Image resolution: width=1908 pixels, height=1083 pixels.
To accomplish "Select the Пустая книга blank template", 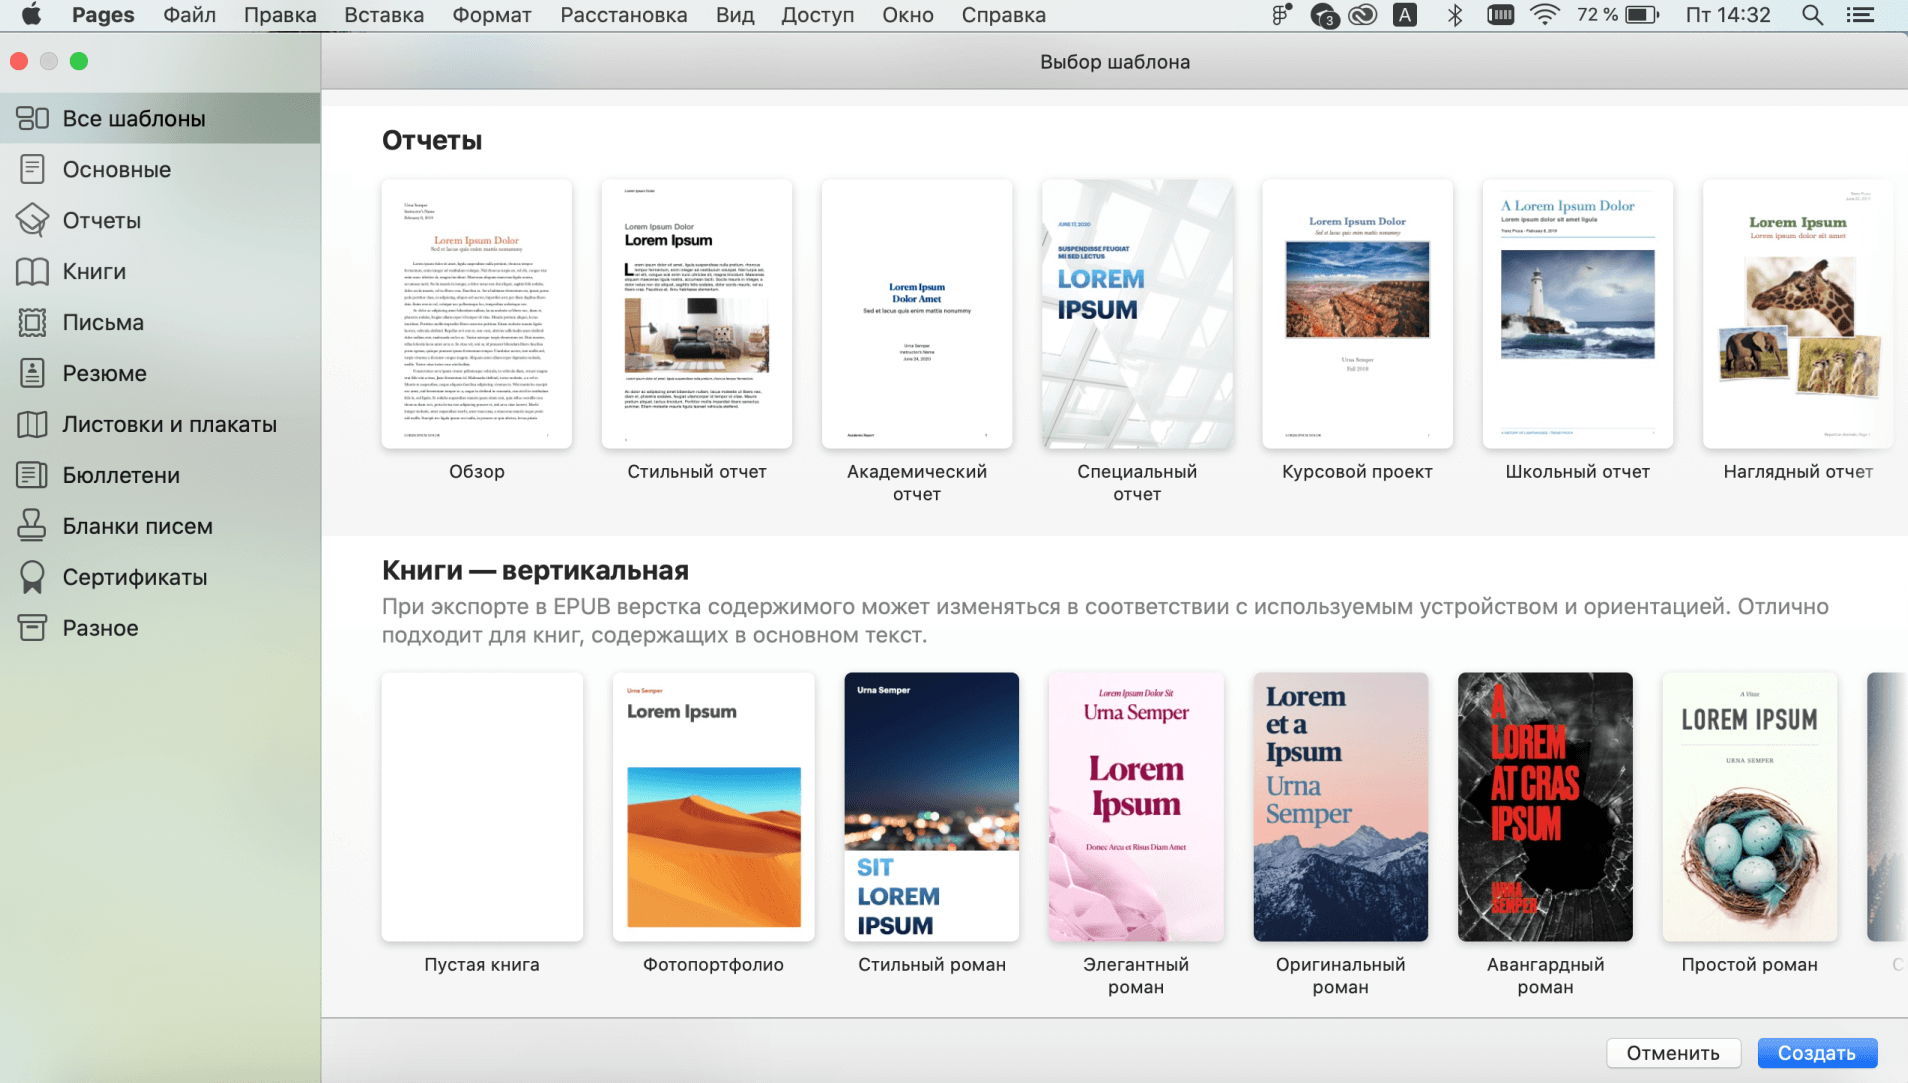I will [x=482, y=807].
